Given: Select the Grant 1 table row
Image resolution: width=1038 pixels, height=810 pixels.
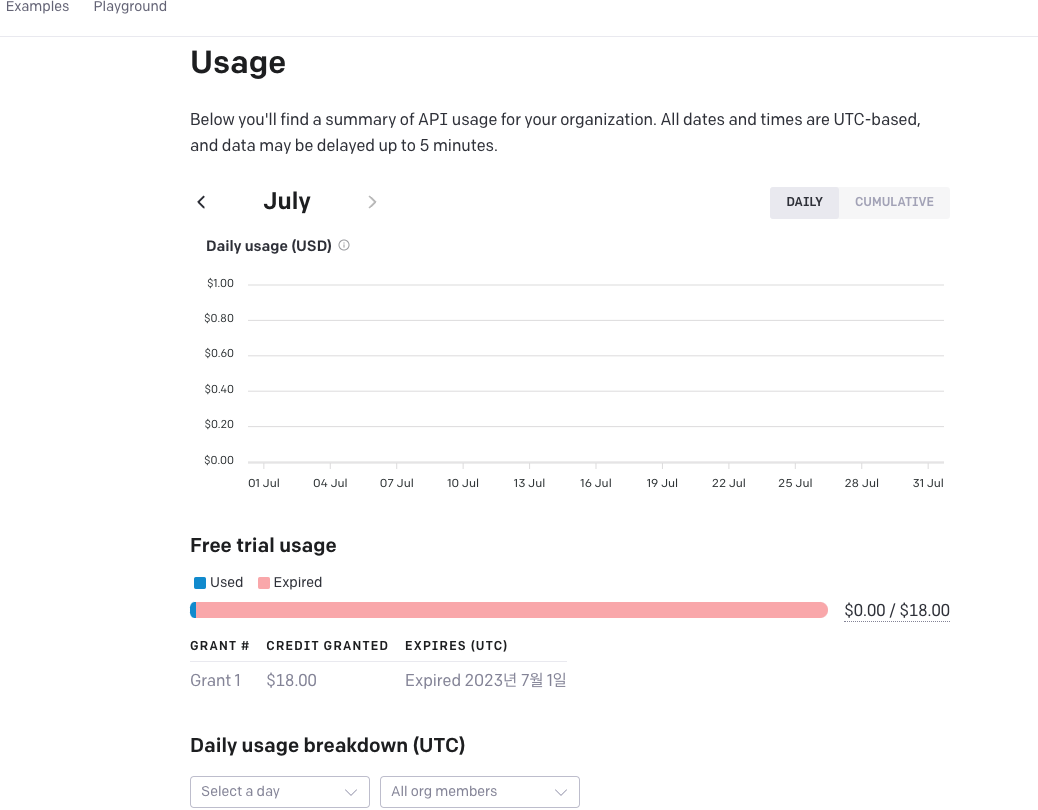Looking at the screenshot, I should (x=378, y=680).
